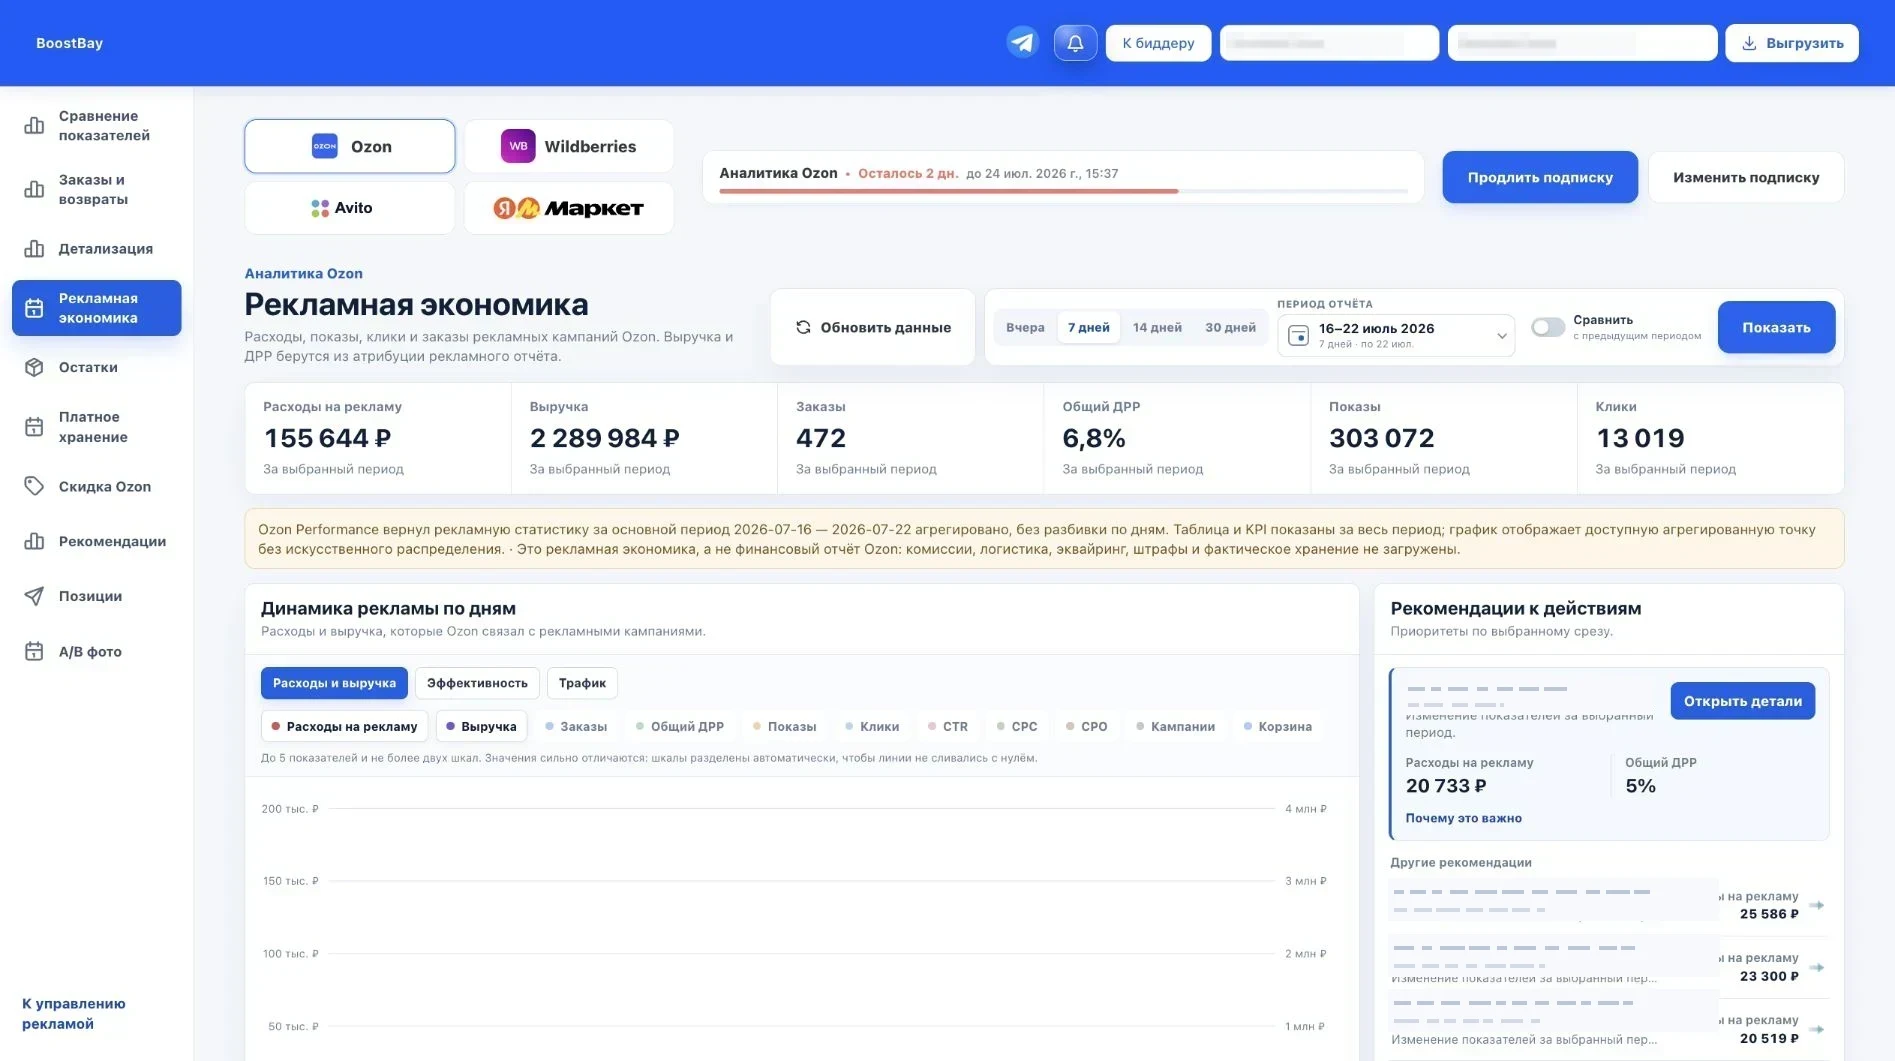Viewport: 1895px width, 1061px height.
Task: Toggle Выручка chart series
Action: pyautogui.click(x=482, y=726)
